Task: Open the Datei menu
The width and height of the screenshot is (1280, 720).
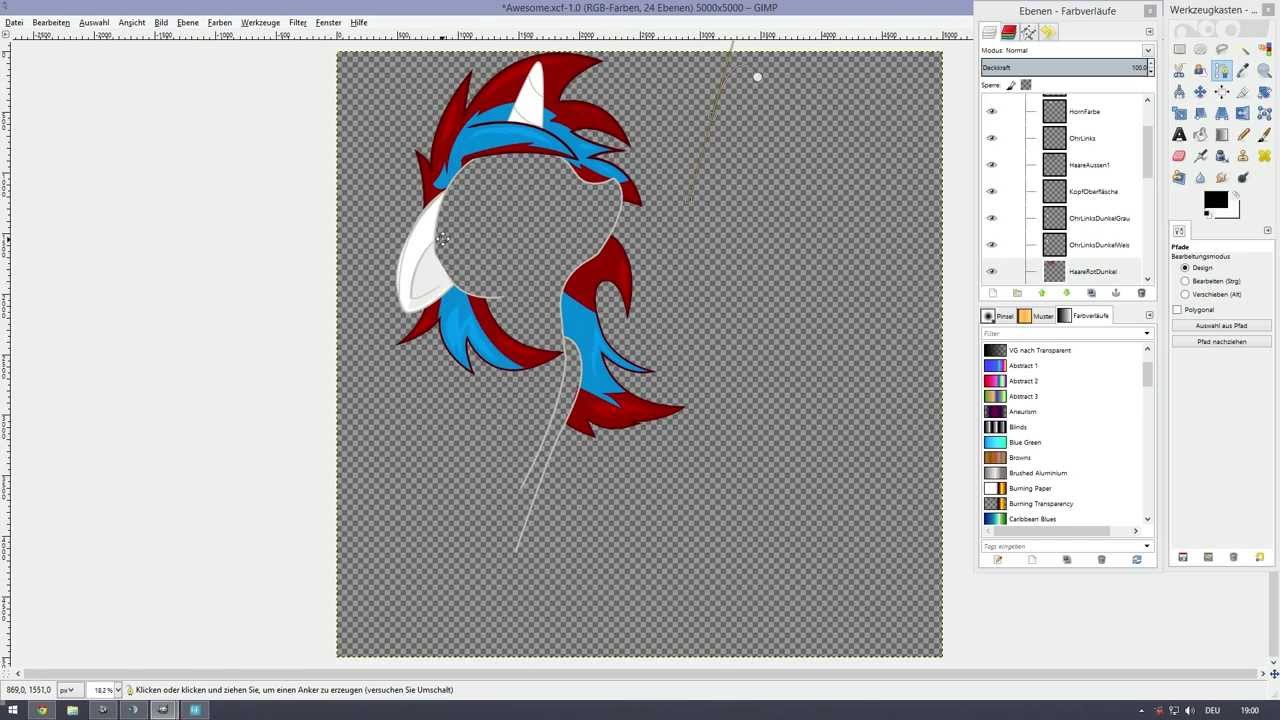Action: (x=14, y=22)
